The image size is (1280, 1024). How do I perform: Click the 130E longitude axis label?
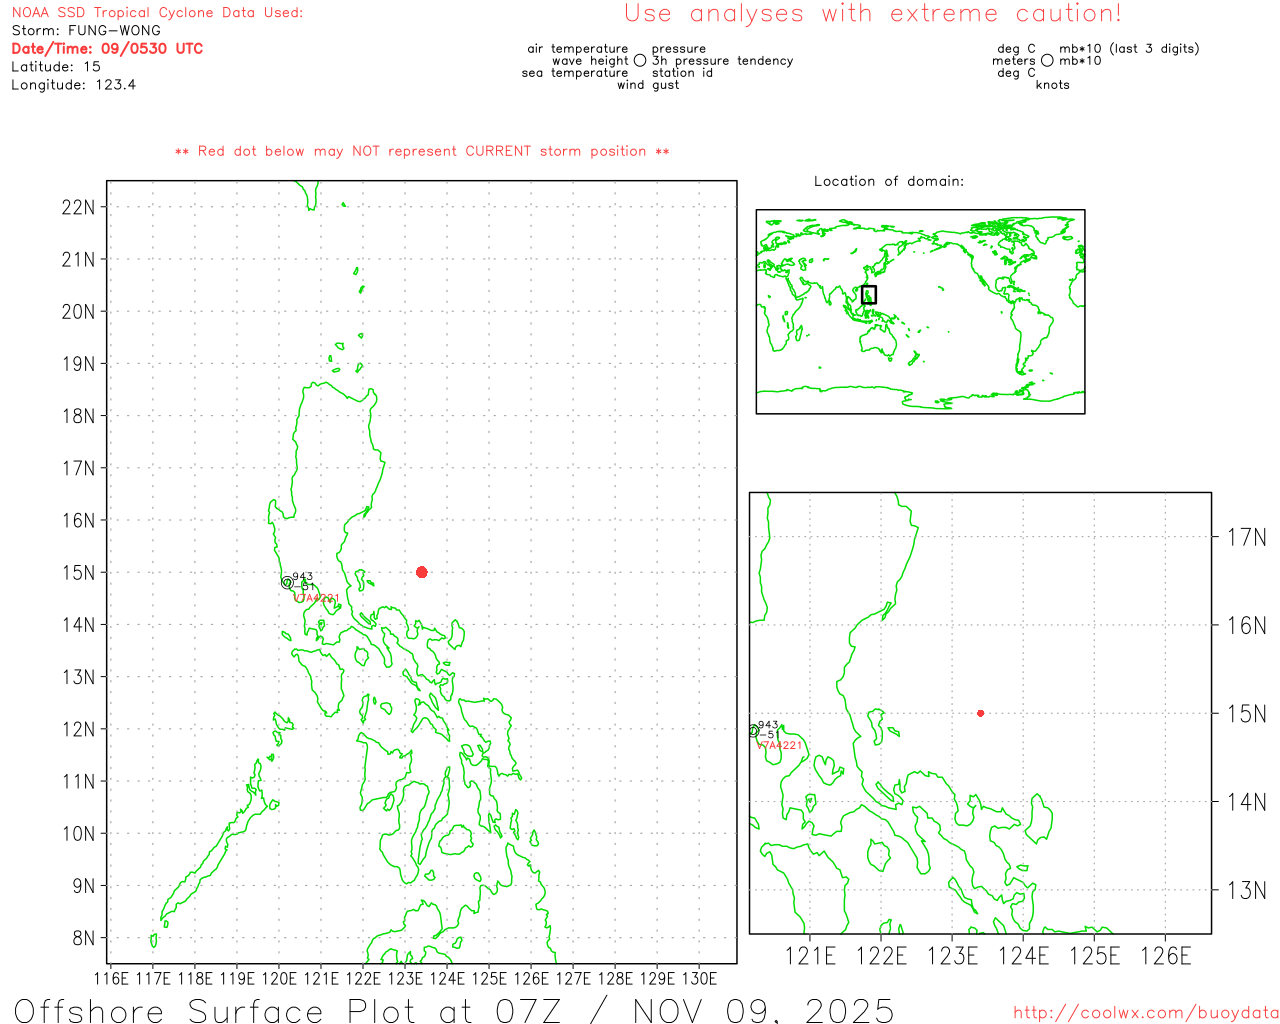(x=700, y=978)
